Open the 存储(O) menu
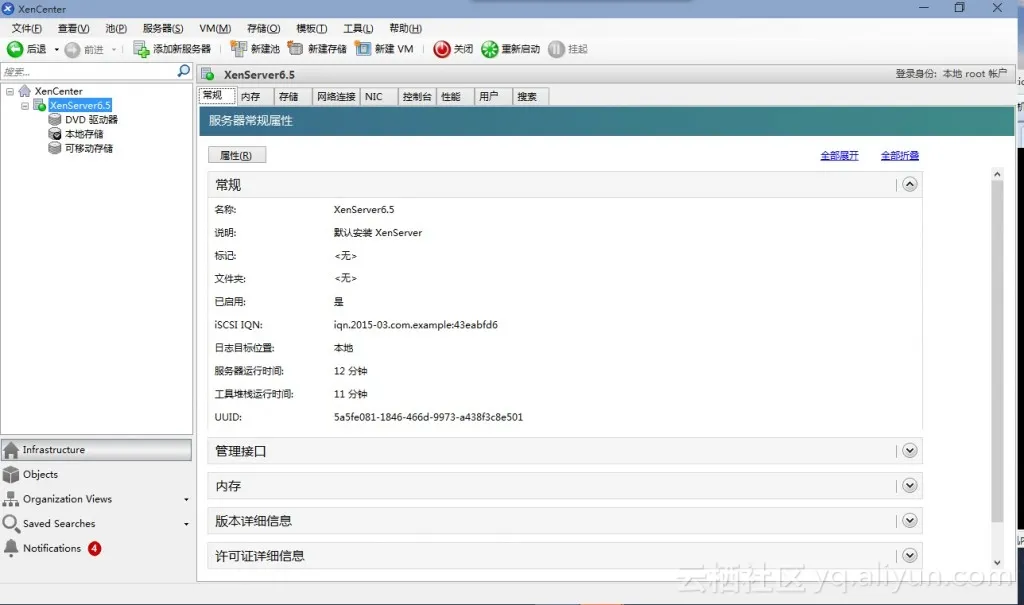Image resolution: width=1024 pixels, height=605 pixels. [x=263, y=28]
